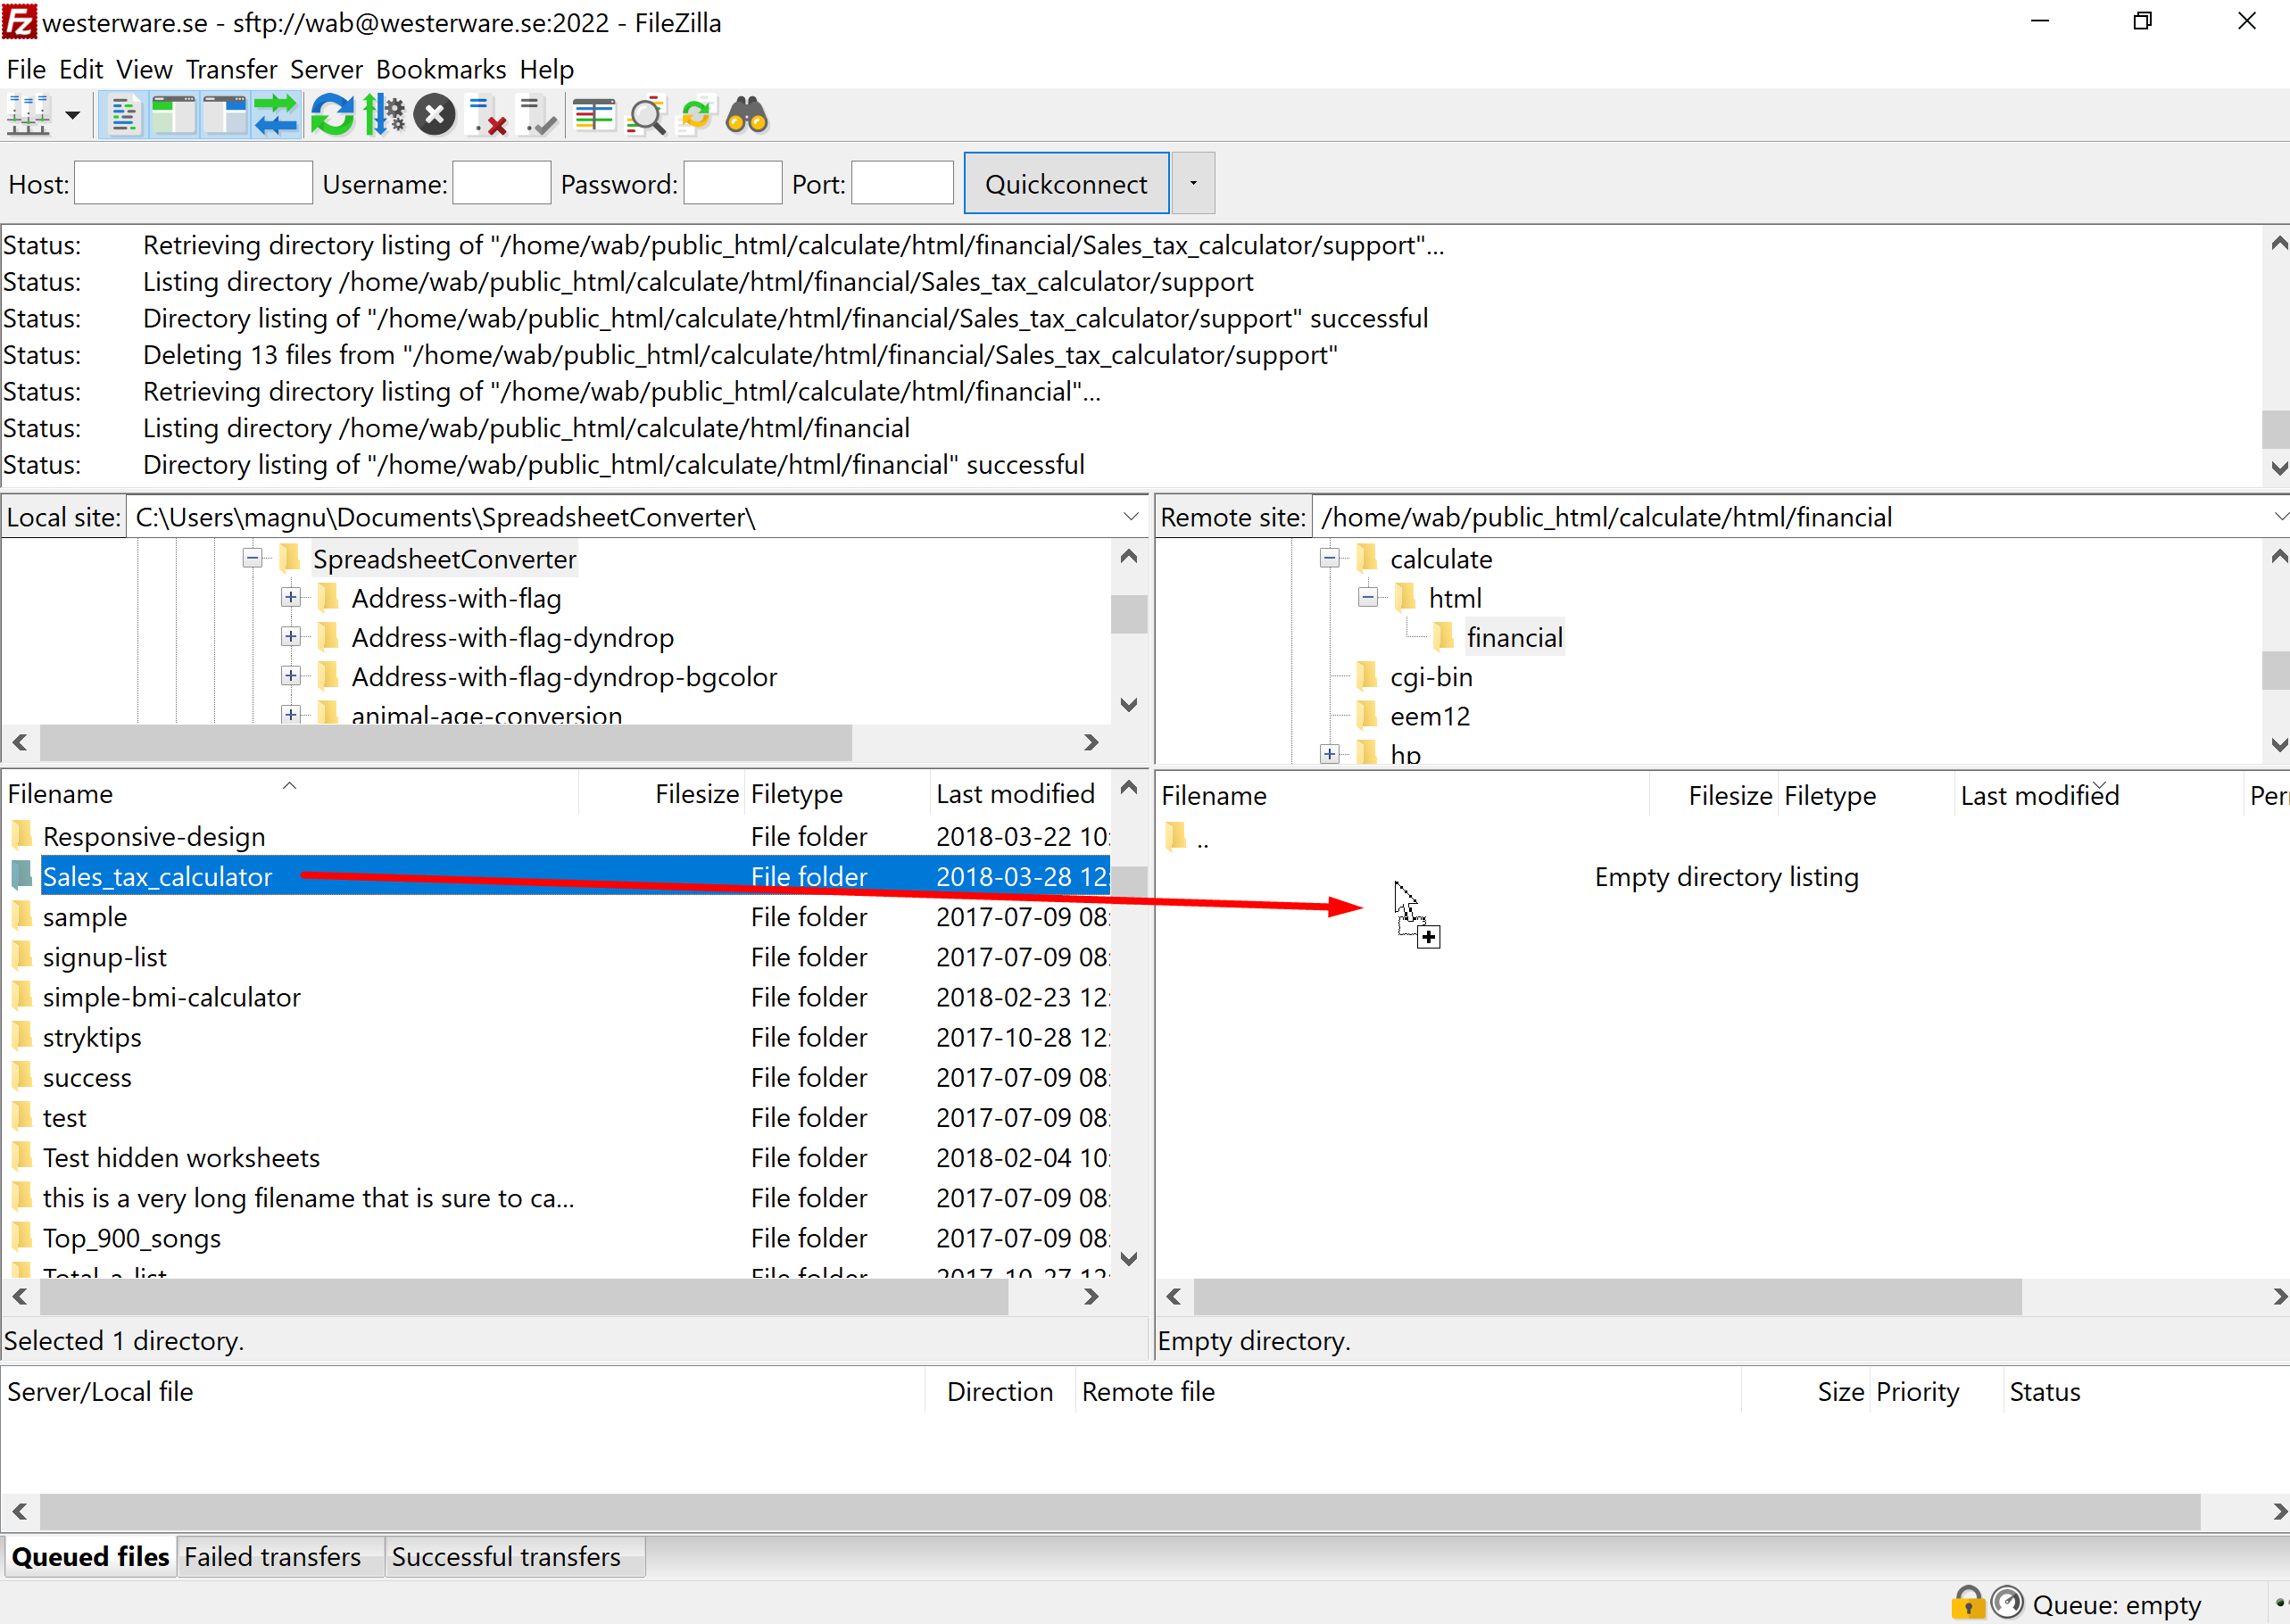The height and width of the screenshot is (1624, 2290).
Task: Toggle synchronized browsing icon
Action: coord(696,116)
